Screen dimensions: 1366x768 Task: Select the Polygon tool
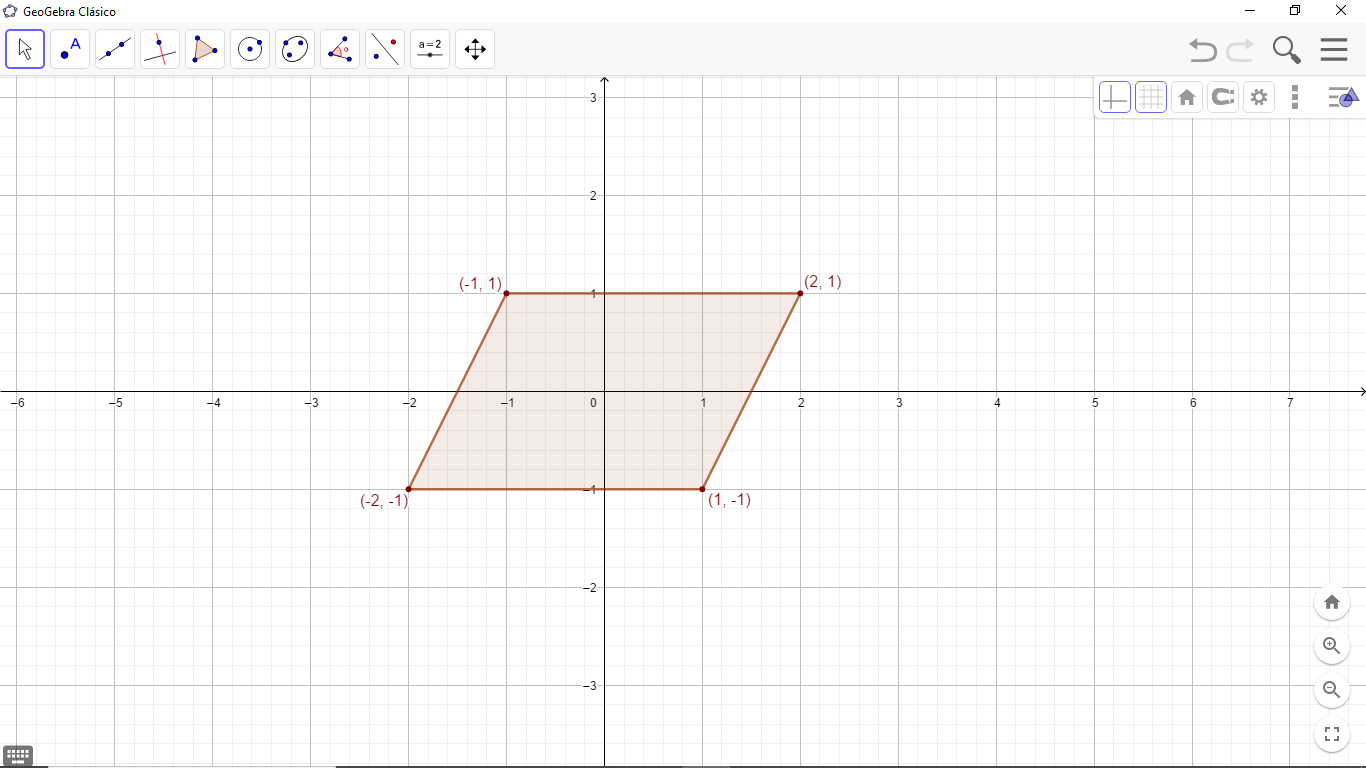click(x=205, y=49)
